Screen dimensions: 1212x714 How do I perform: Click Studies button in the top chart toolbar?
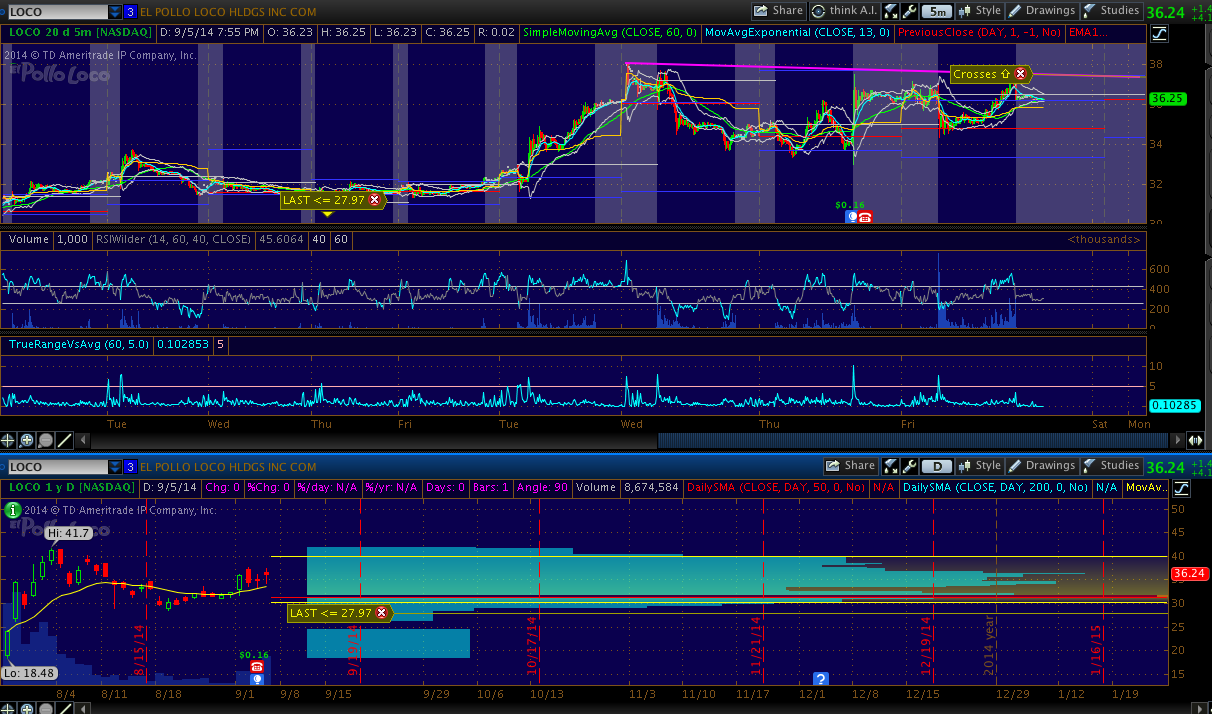(1111, 11)
